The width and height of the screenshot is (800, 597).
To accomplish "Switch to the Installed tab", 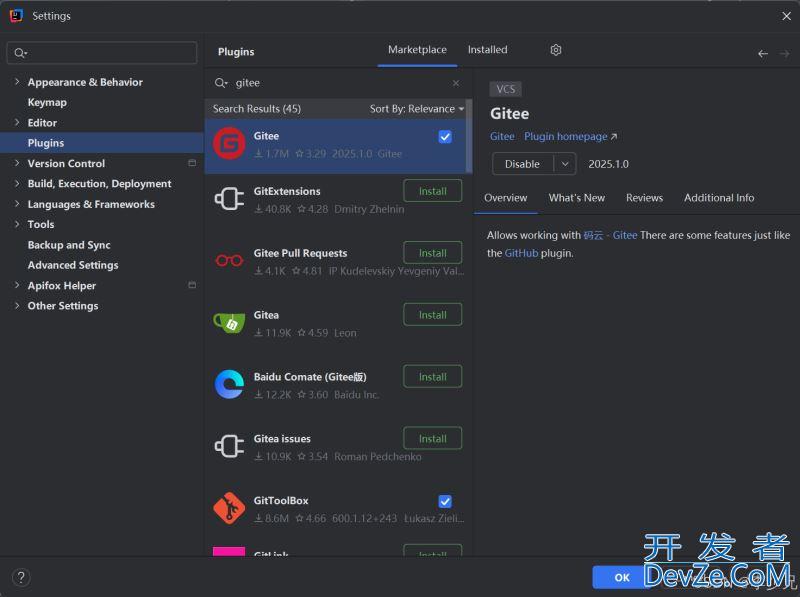I will tap(487, 50).
